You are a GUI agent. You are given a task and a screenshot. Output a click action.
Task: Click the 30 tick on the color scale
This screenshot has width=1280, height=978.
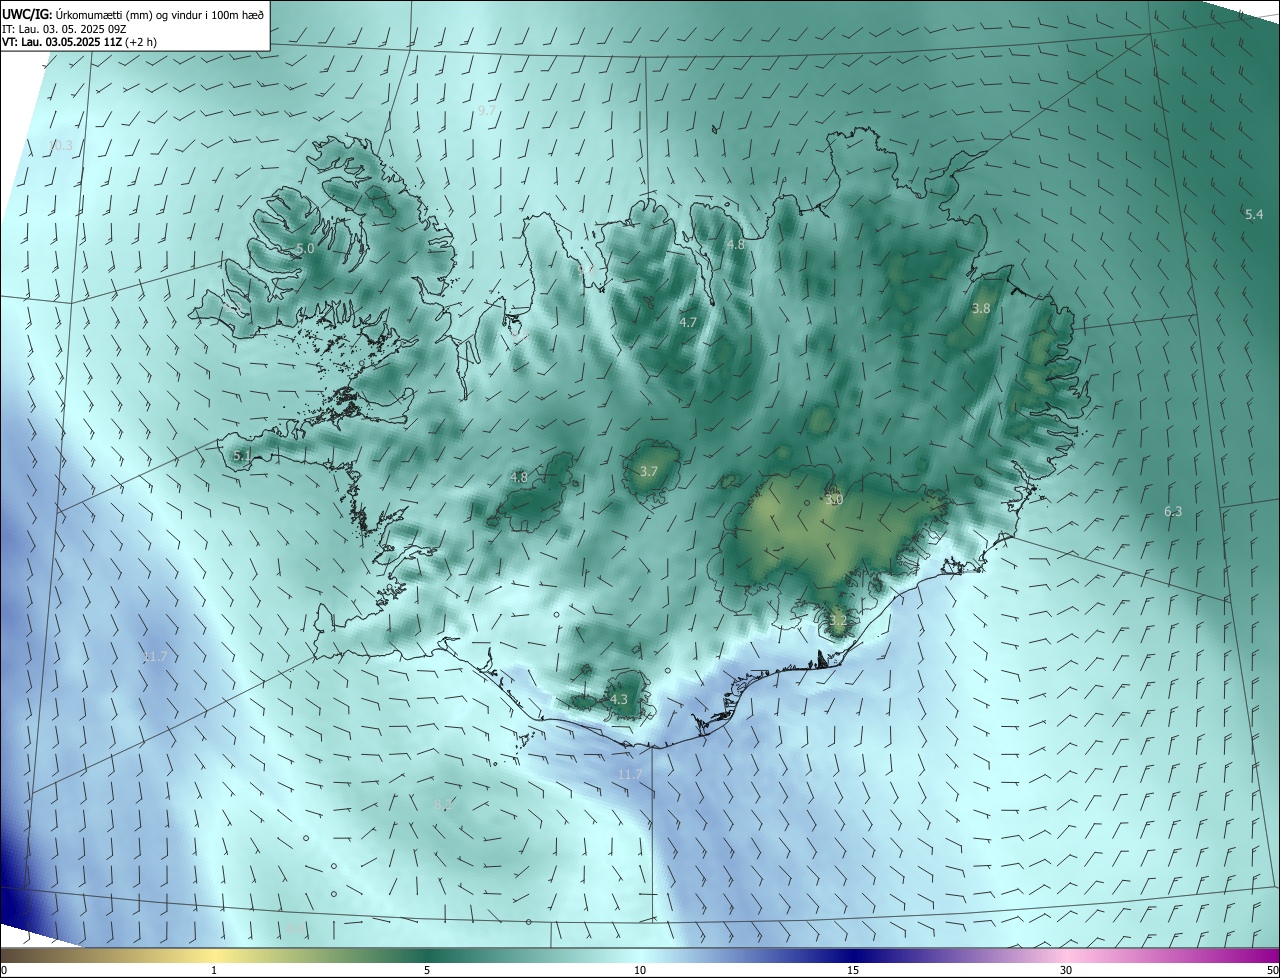(x=1066, y=970)
